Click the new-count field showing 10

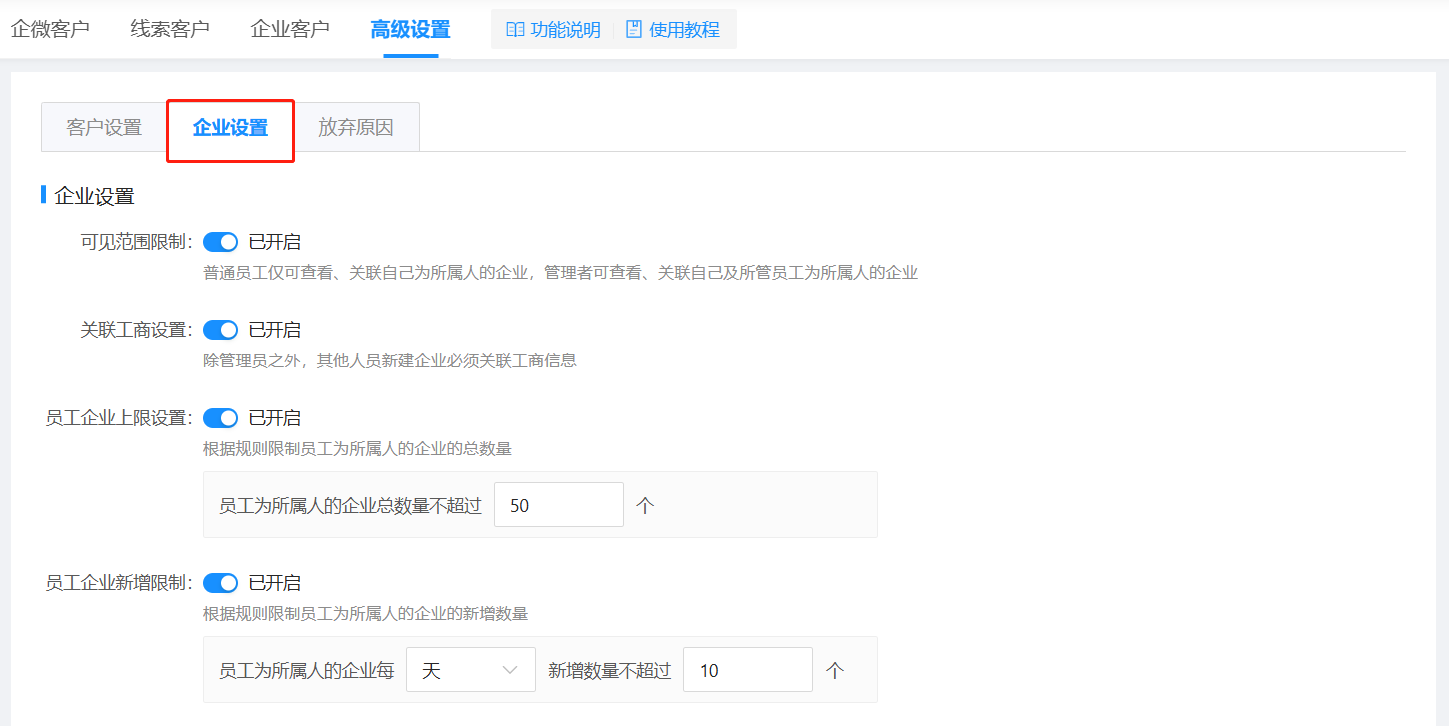[747, 670]
